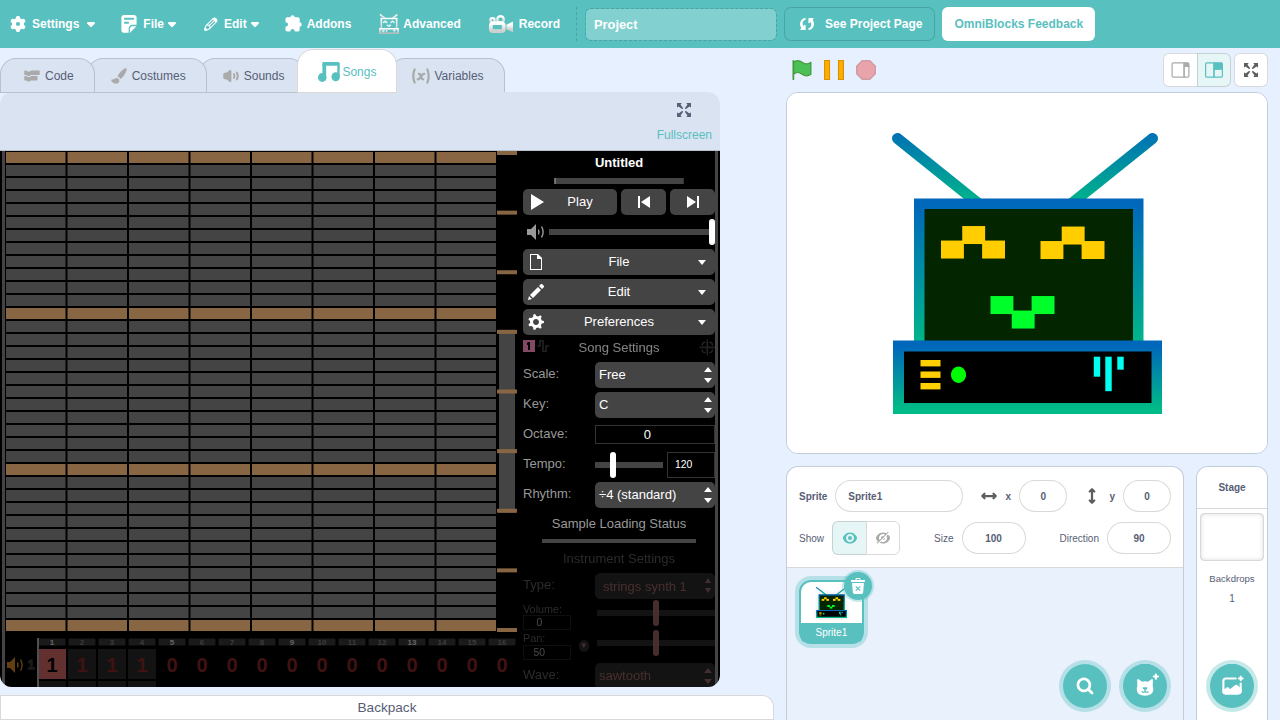This screenshot has height=720, width=1280.
Task: Enter stage fullscreen mode
Action: (x=1251, y=70)
